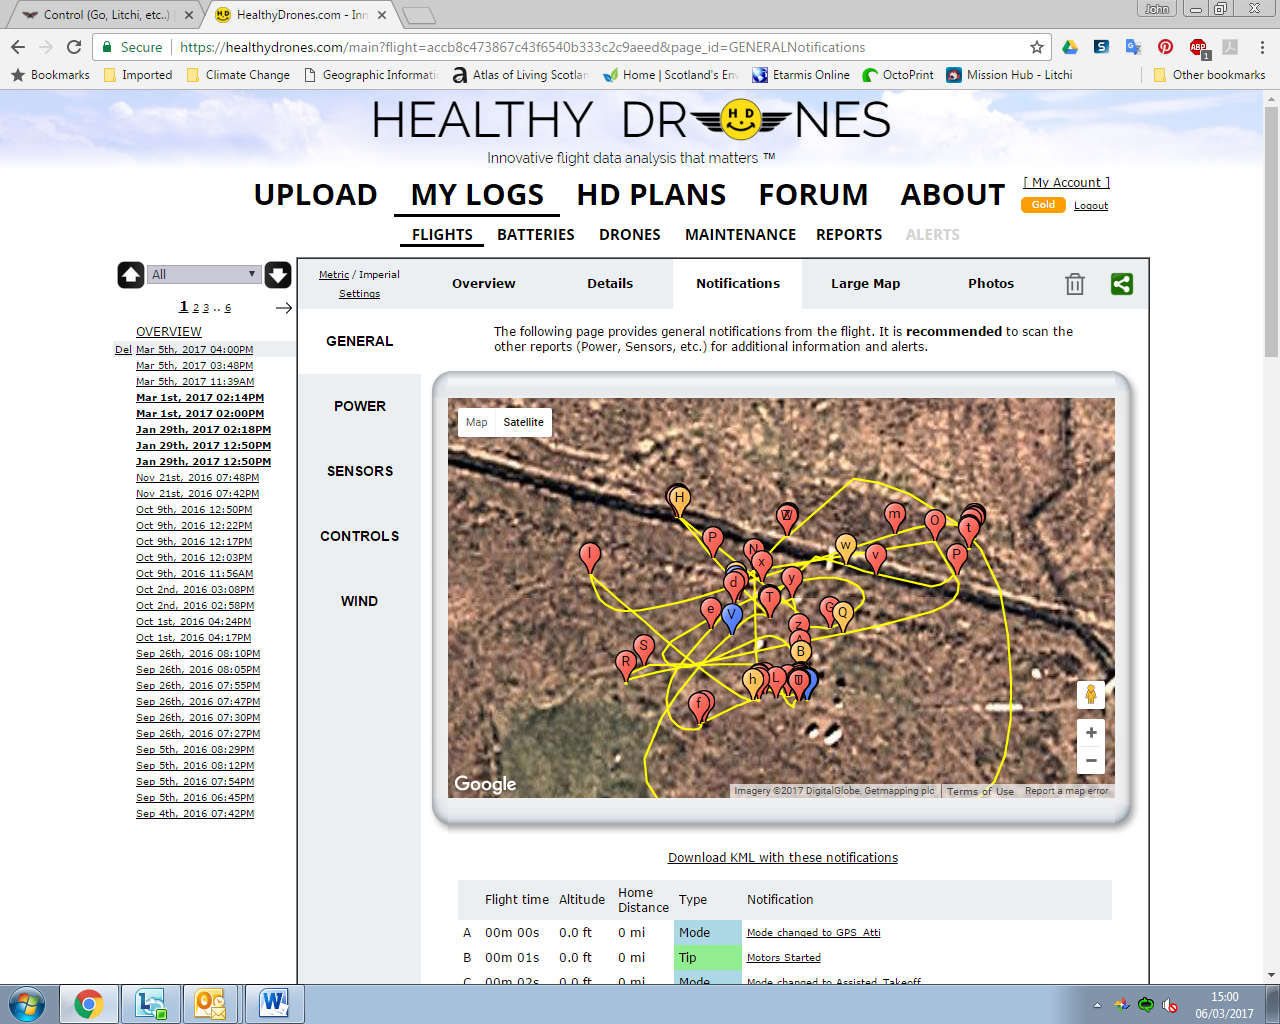Click Download KML with these notifications link
This screenshot has width=1280, height=1024.
783,858
